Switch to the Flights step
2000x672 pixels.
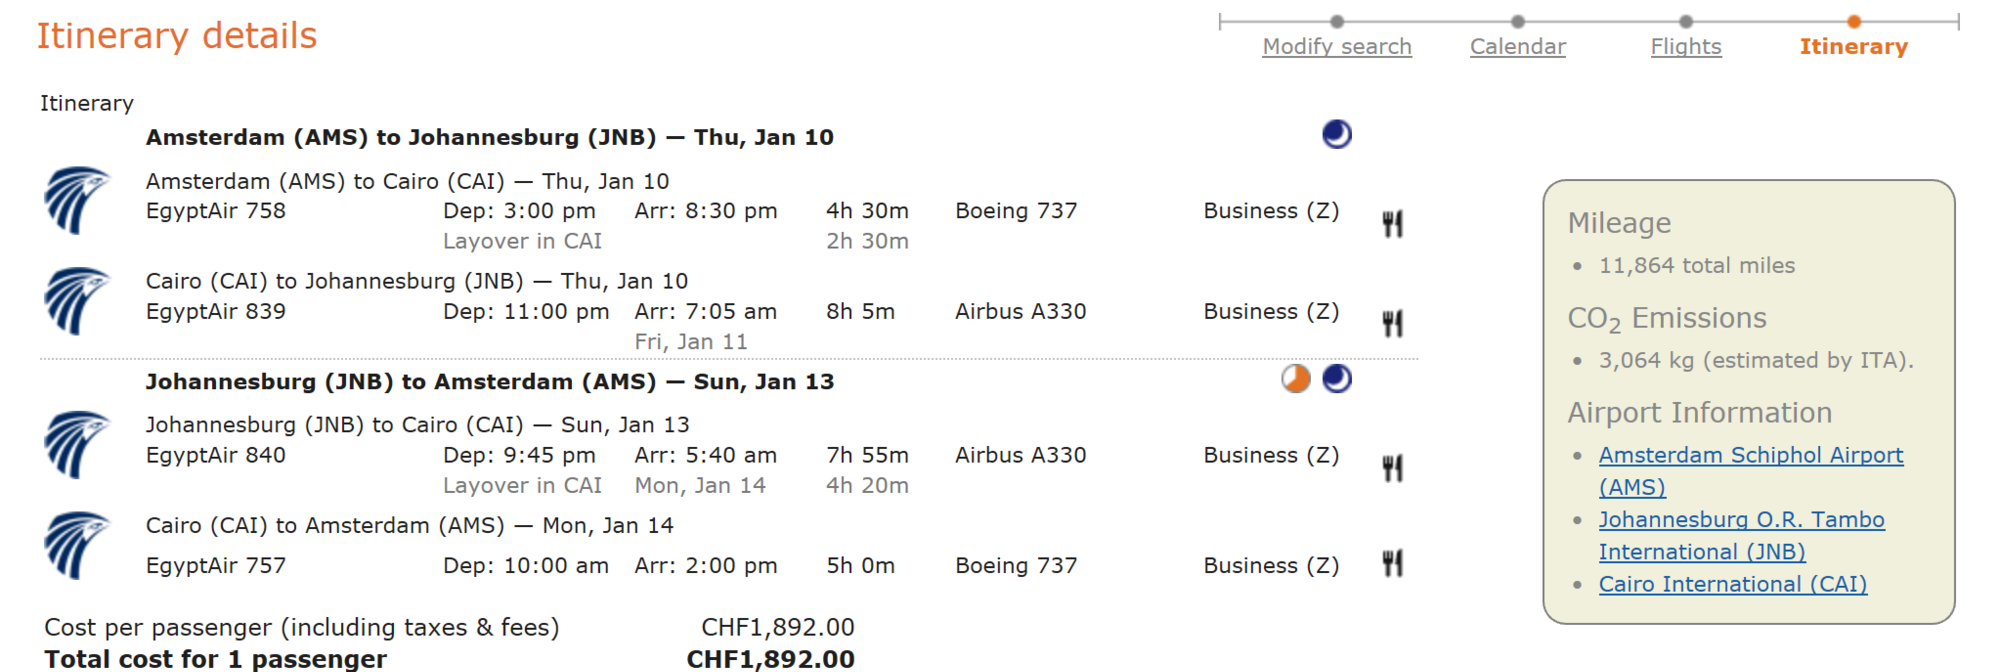[1686, 47]
